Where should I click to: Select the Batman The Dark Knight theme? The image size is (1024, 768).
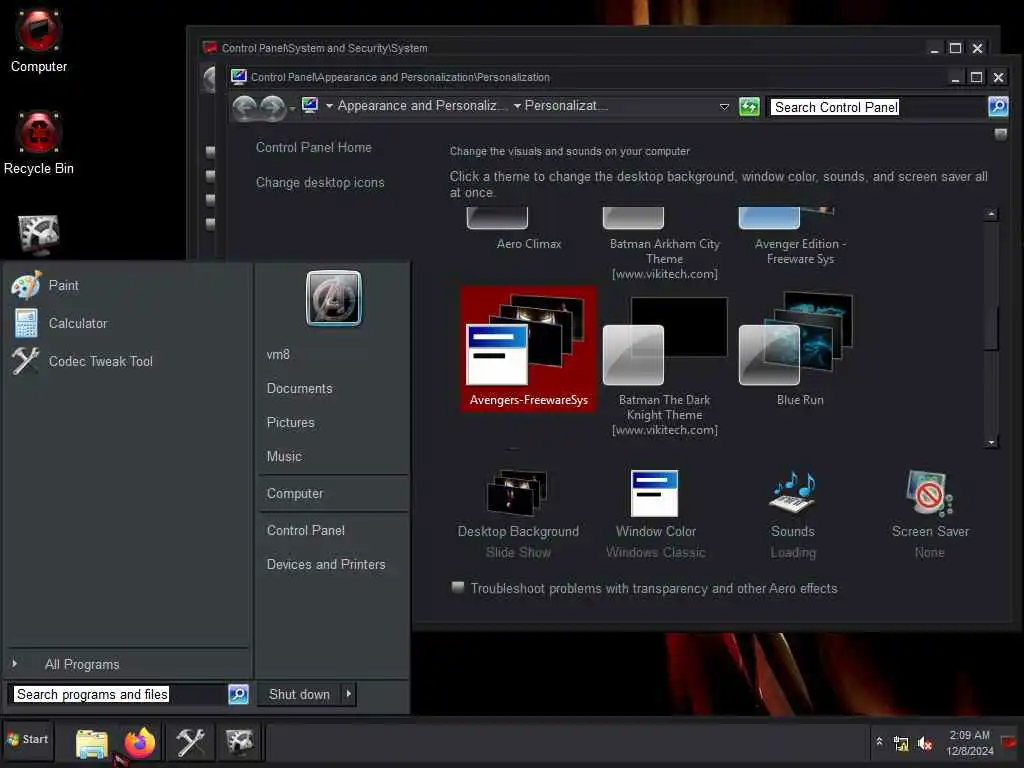664,366
